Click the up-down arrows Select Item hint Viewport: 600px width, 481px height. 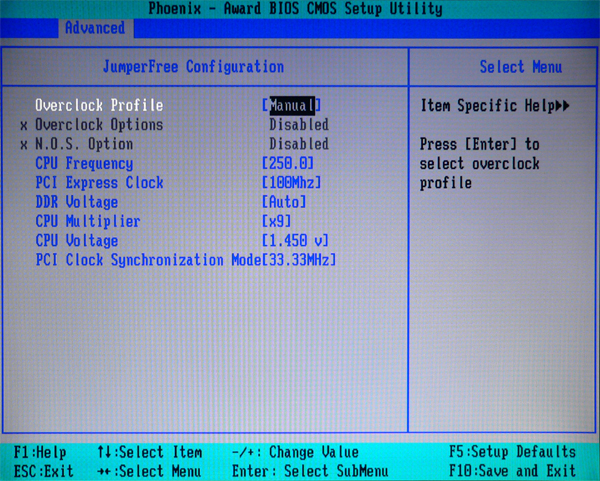[149, 452]
